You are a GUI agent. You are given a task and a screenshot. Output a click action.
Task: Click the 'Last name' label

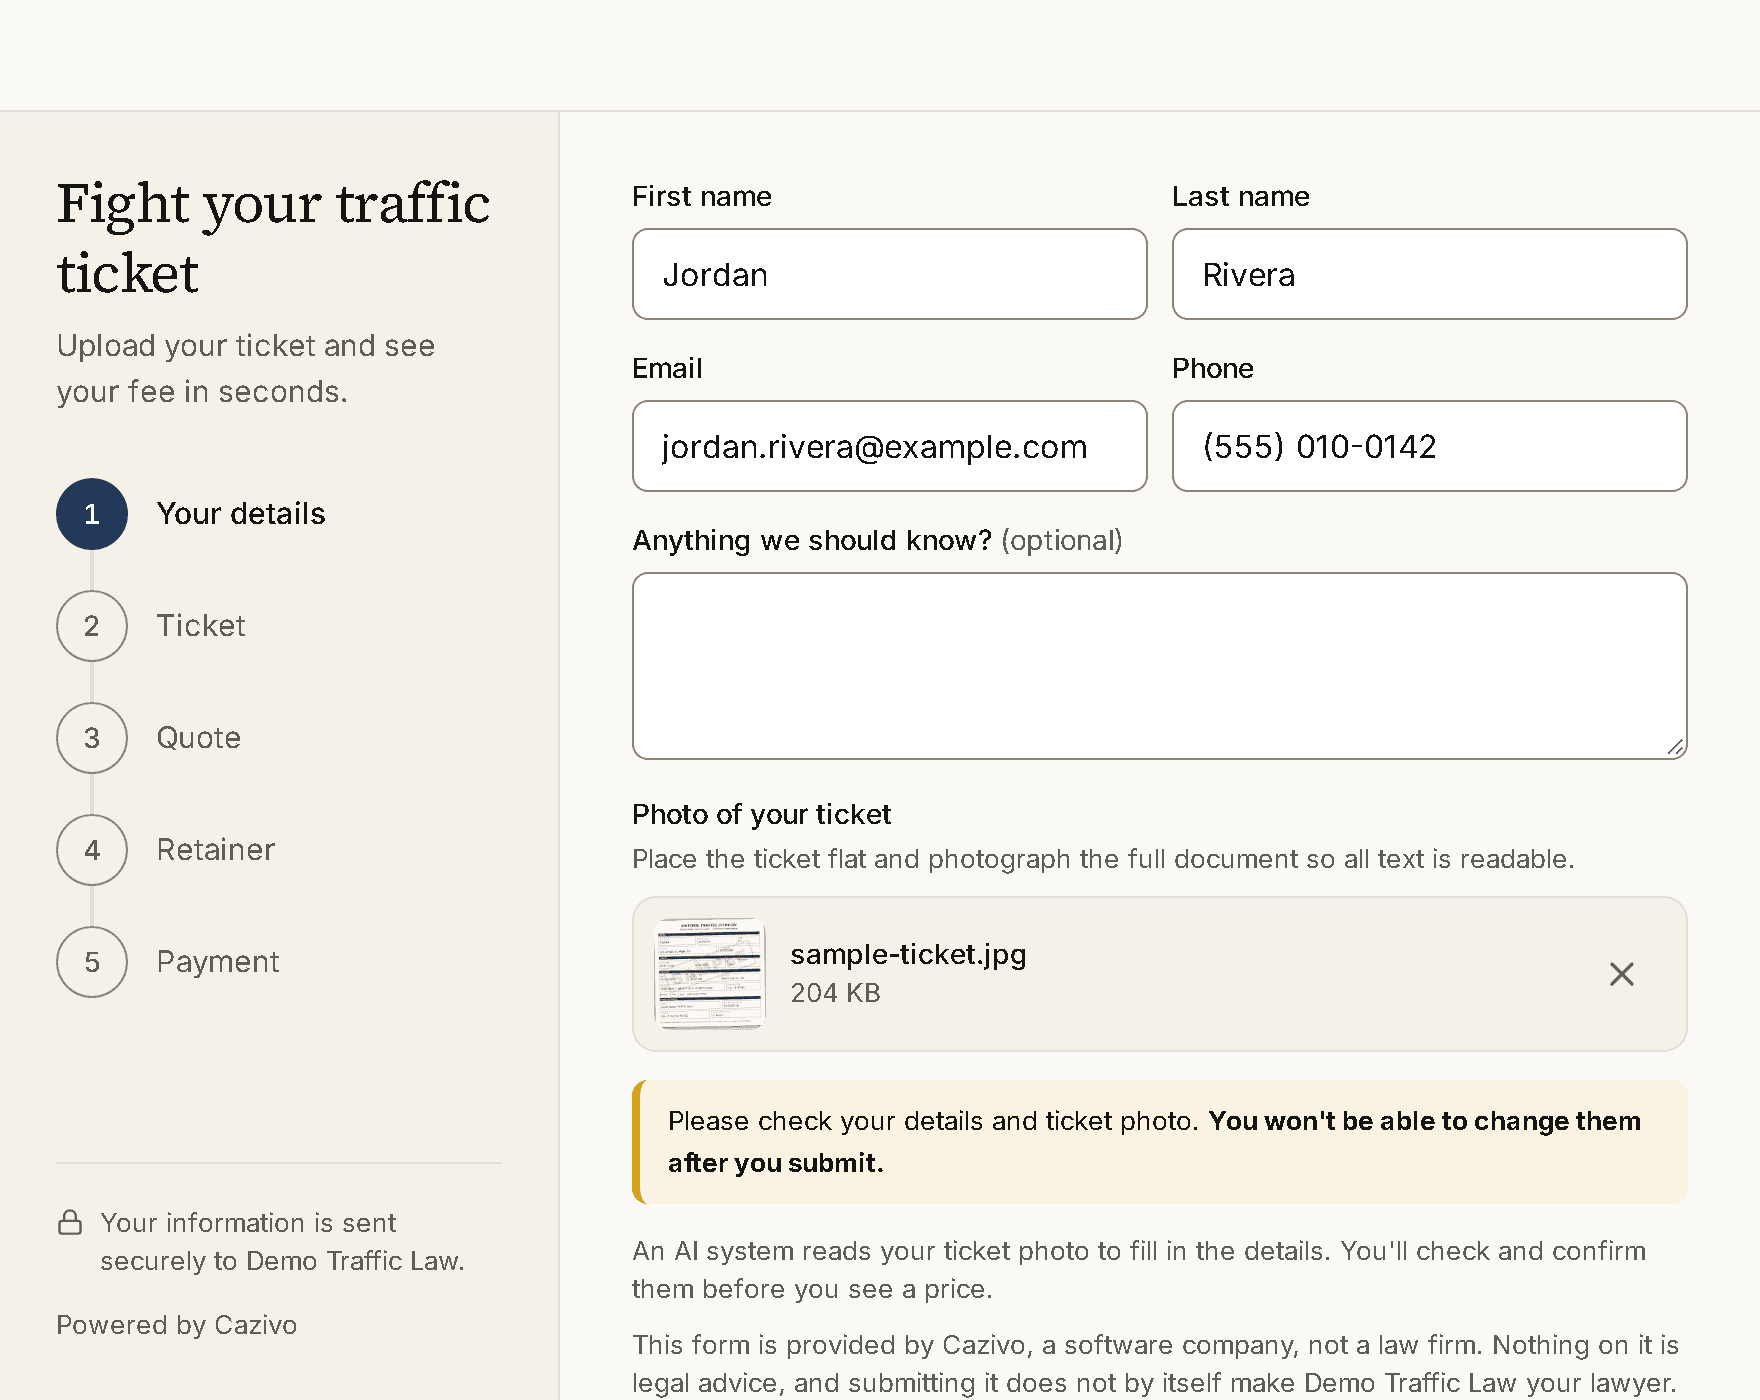1241,196
